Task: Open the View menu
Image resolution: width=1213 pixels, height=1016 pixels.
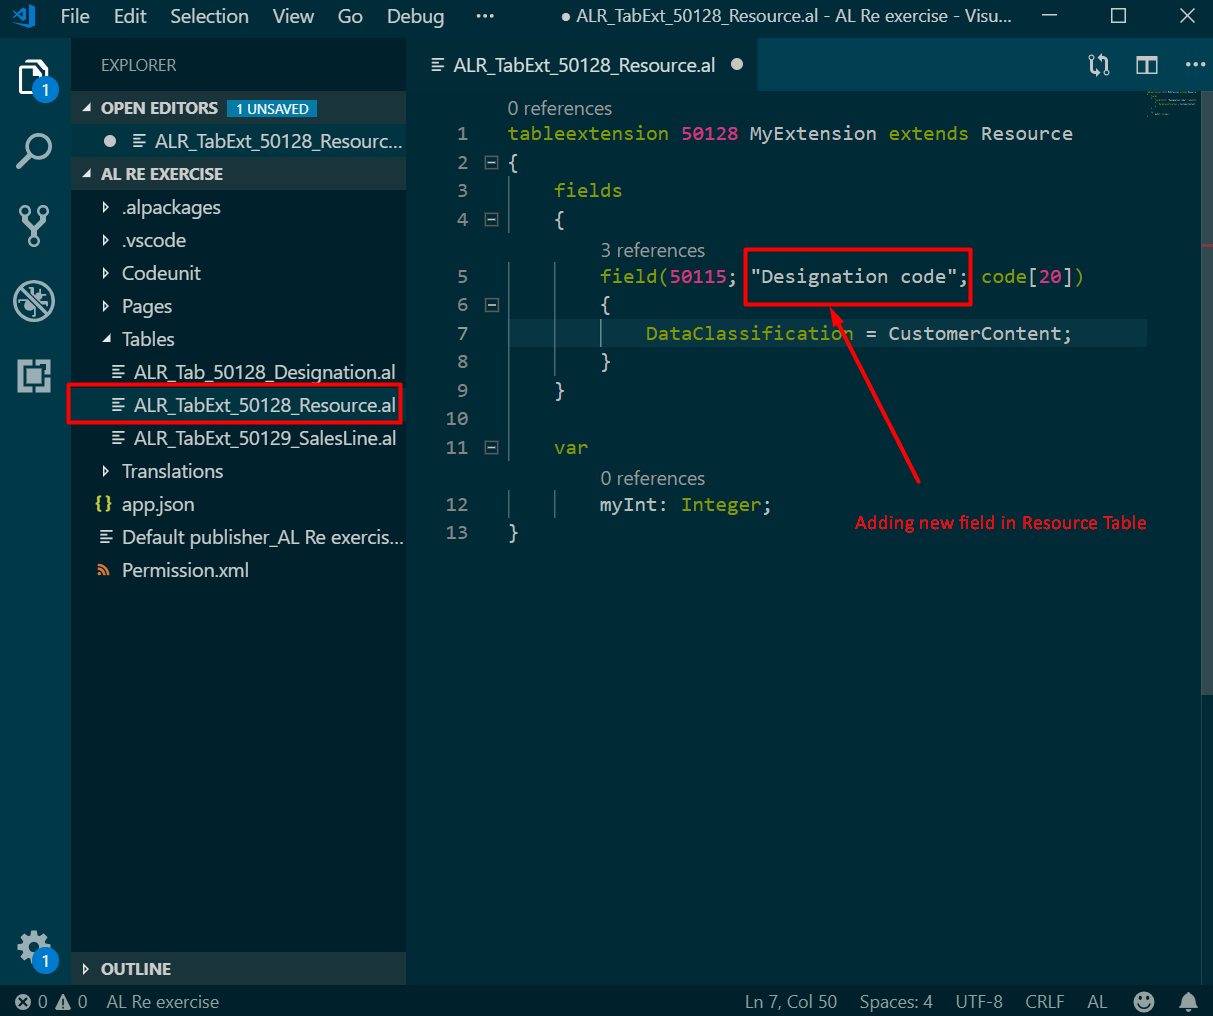Action: (x=293, y=16)
